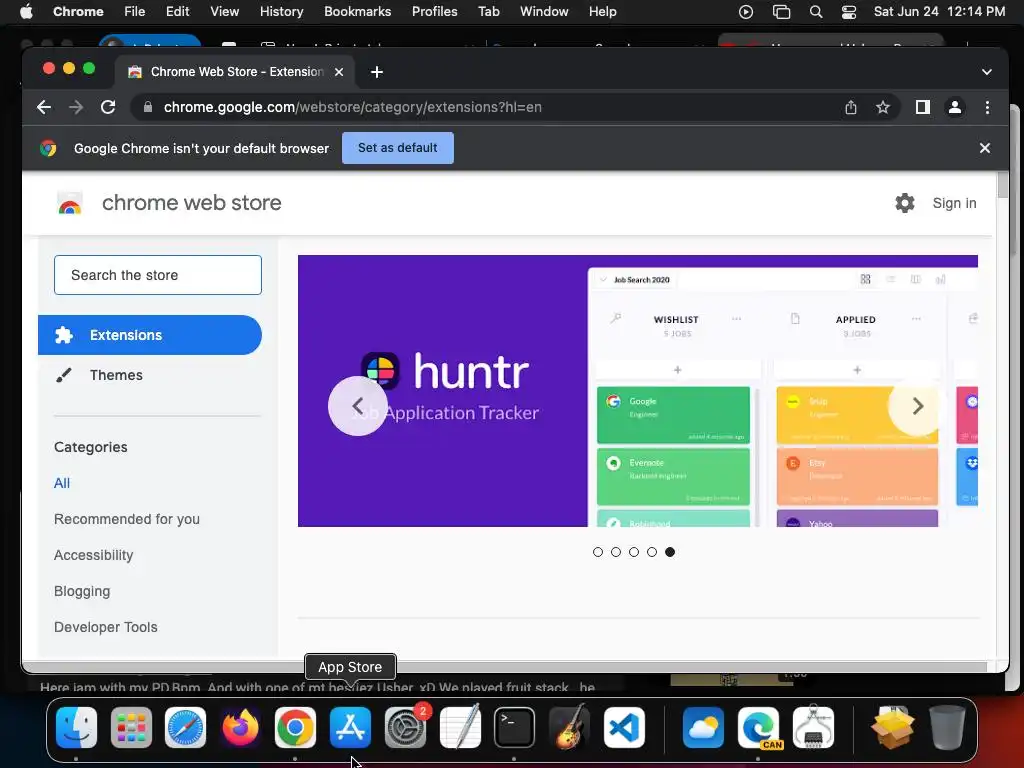Open Chrome's three-dot menu
The width and height of the screenshot is (1024, 768).
click(x=987, y=107)
